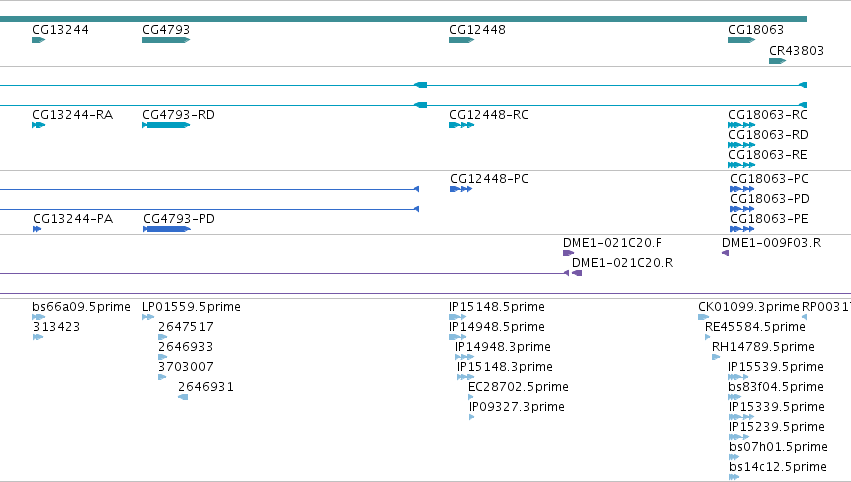Select EST bs14c12.5prime
Screen dimensions: 851x482
click(x=778, y=467)
